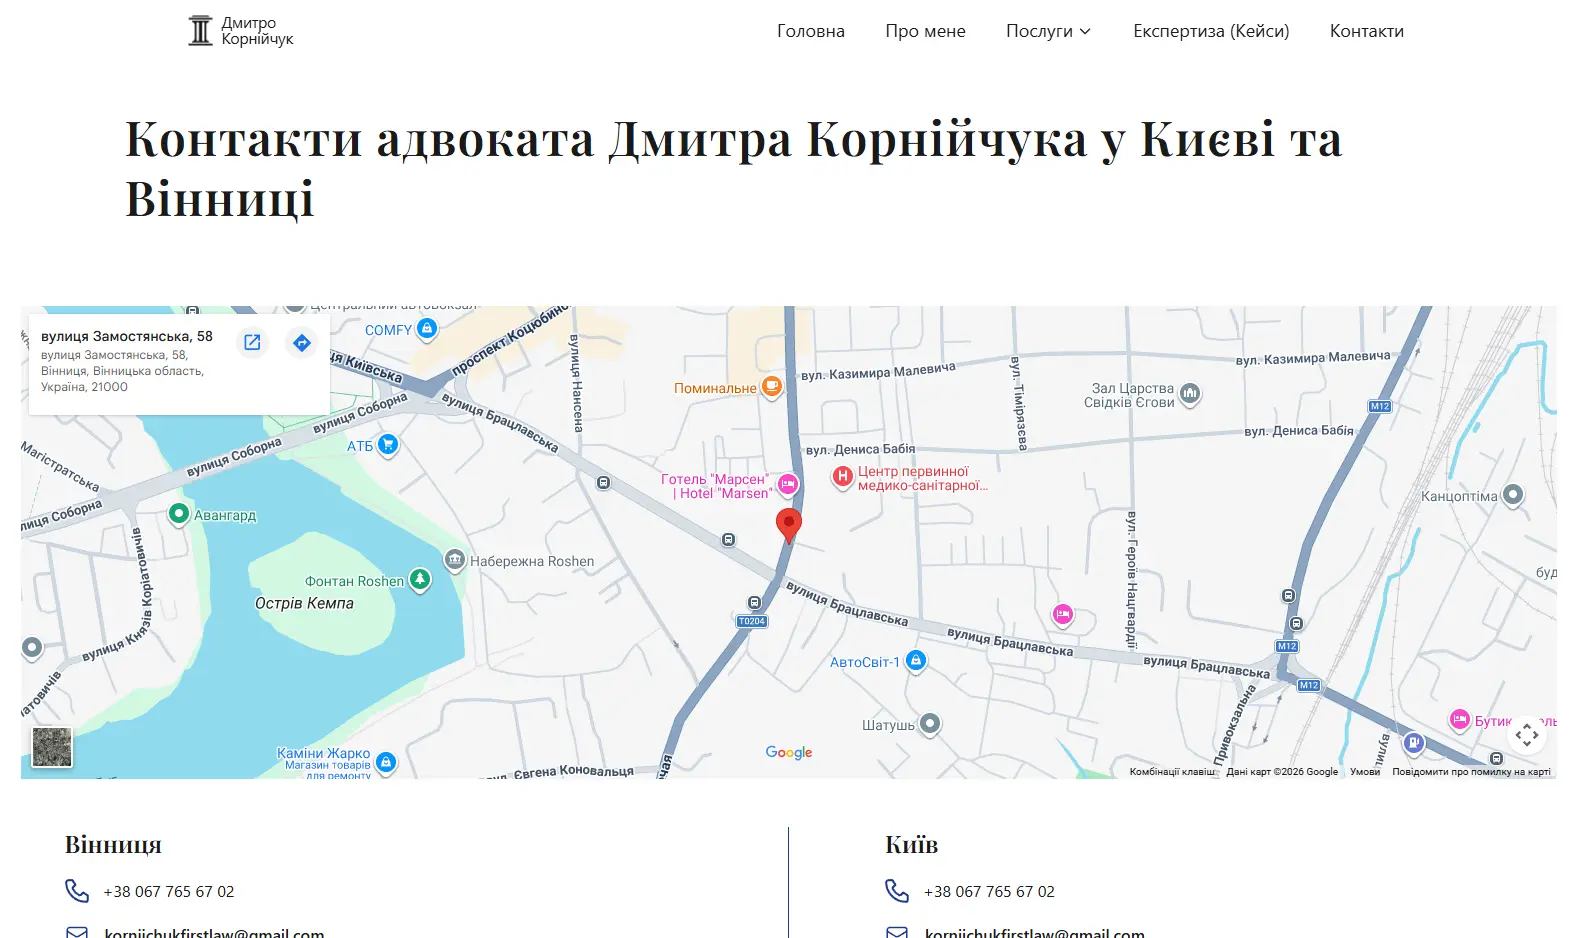Viewport: 1590px width, 938px height.
Task: Toggle fullscreen map view
Action: 1526,735
